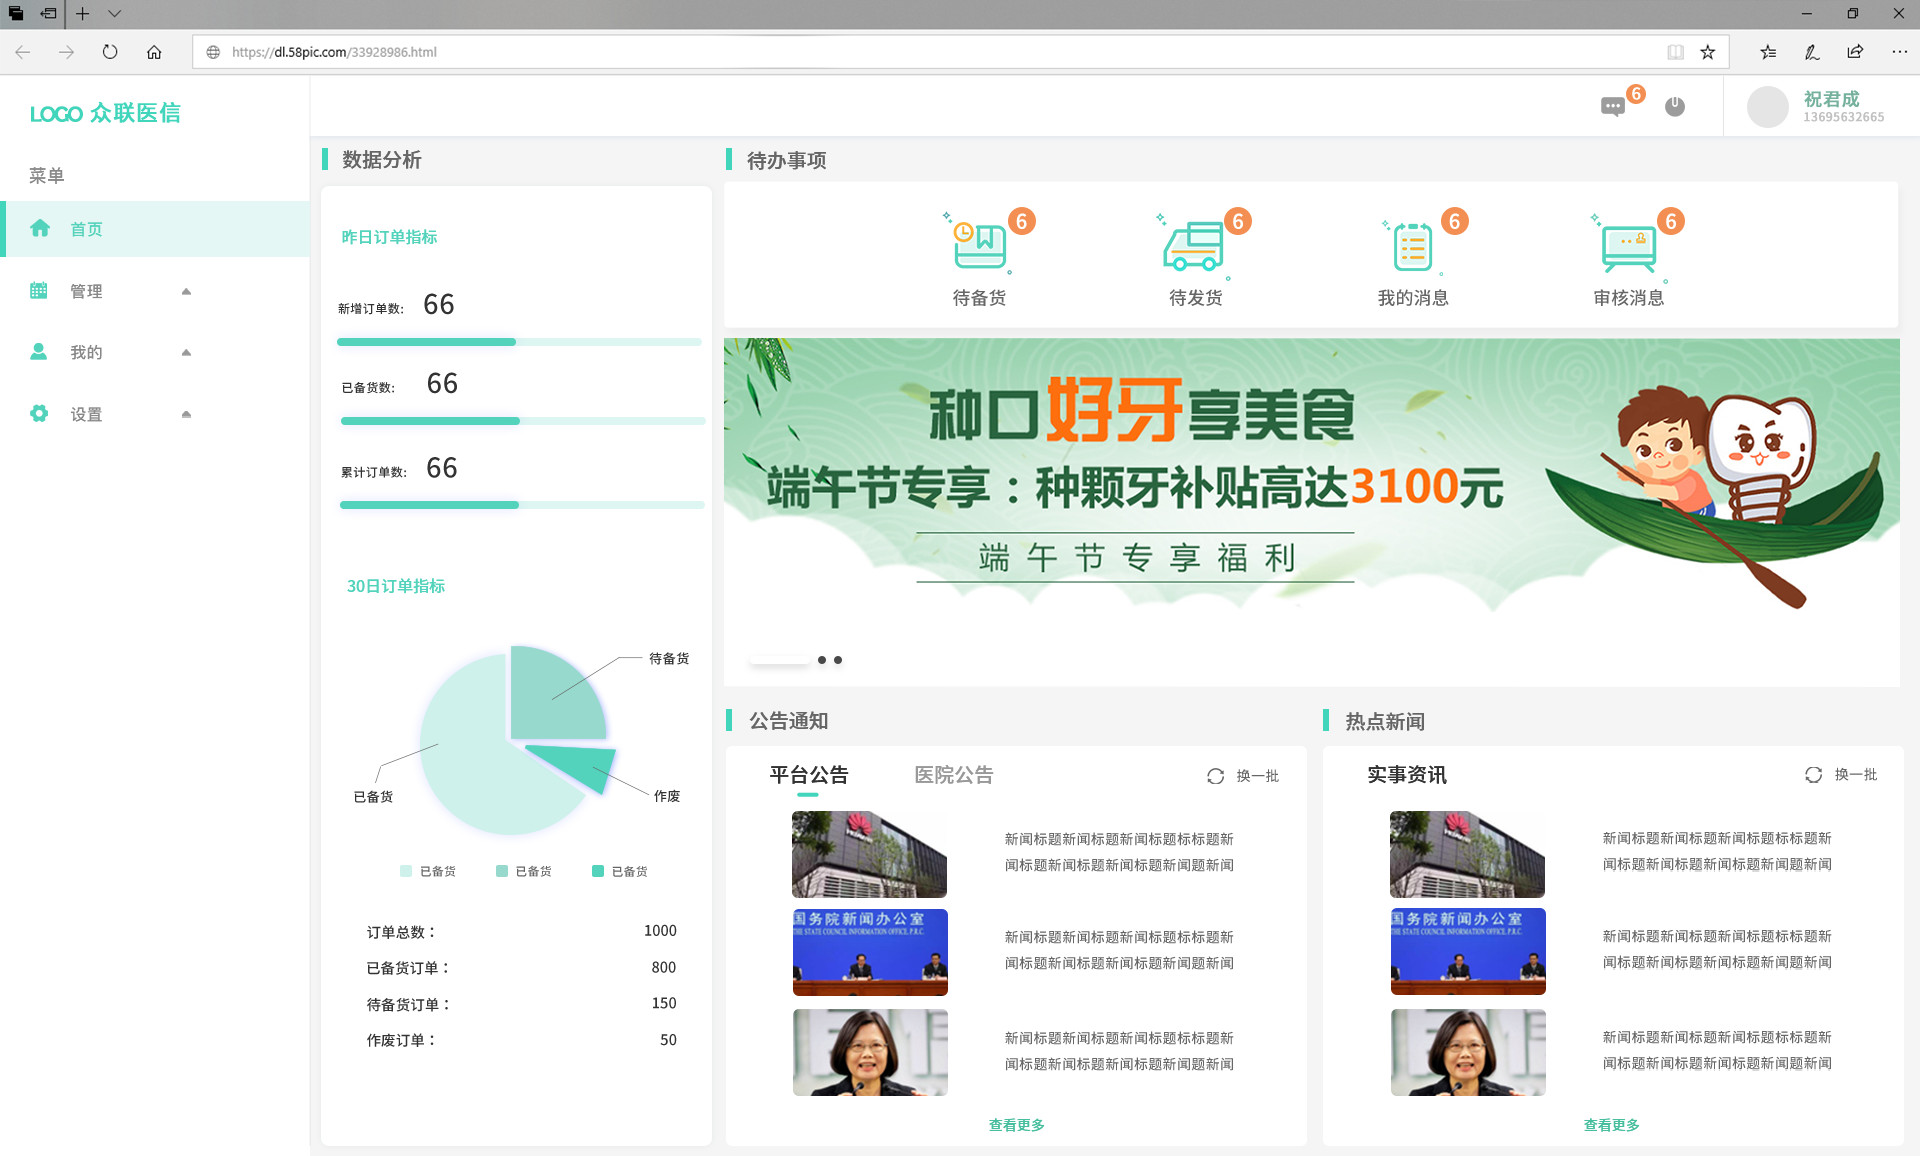This screenshot has height=1156, width=1920.
Task: Expand the 我的 menu arrow
Action: 186,352
